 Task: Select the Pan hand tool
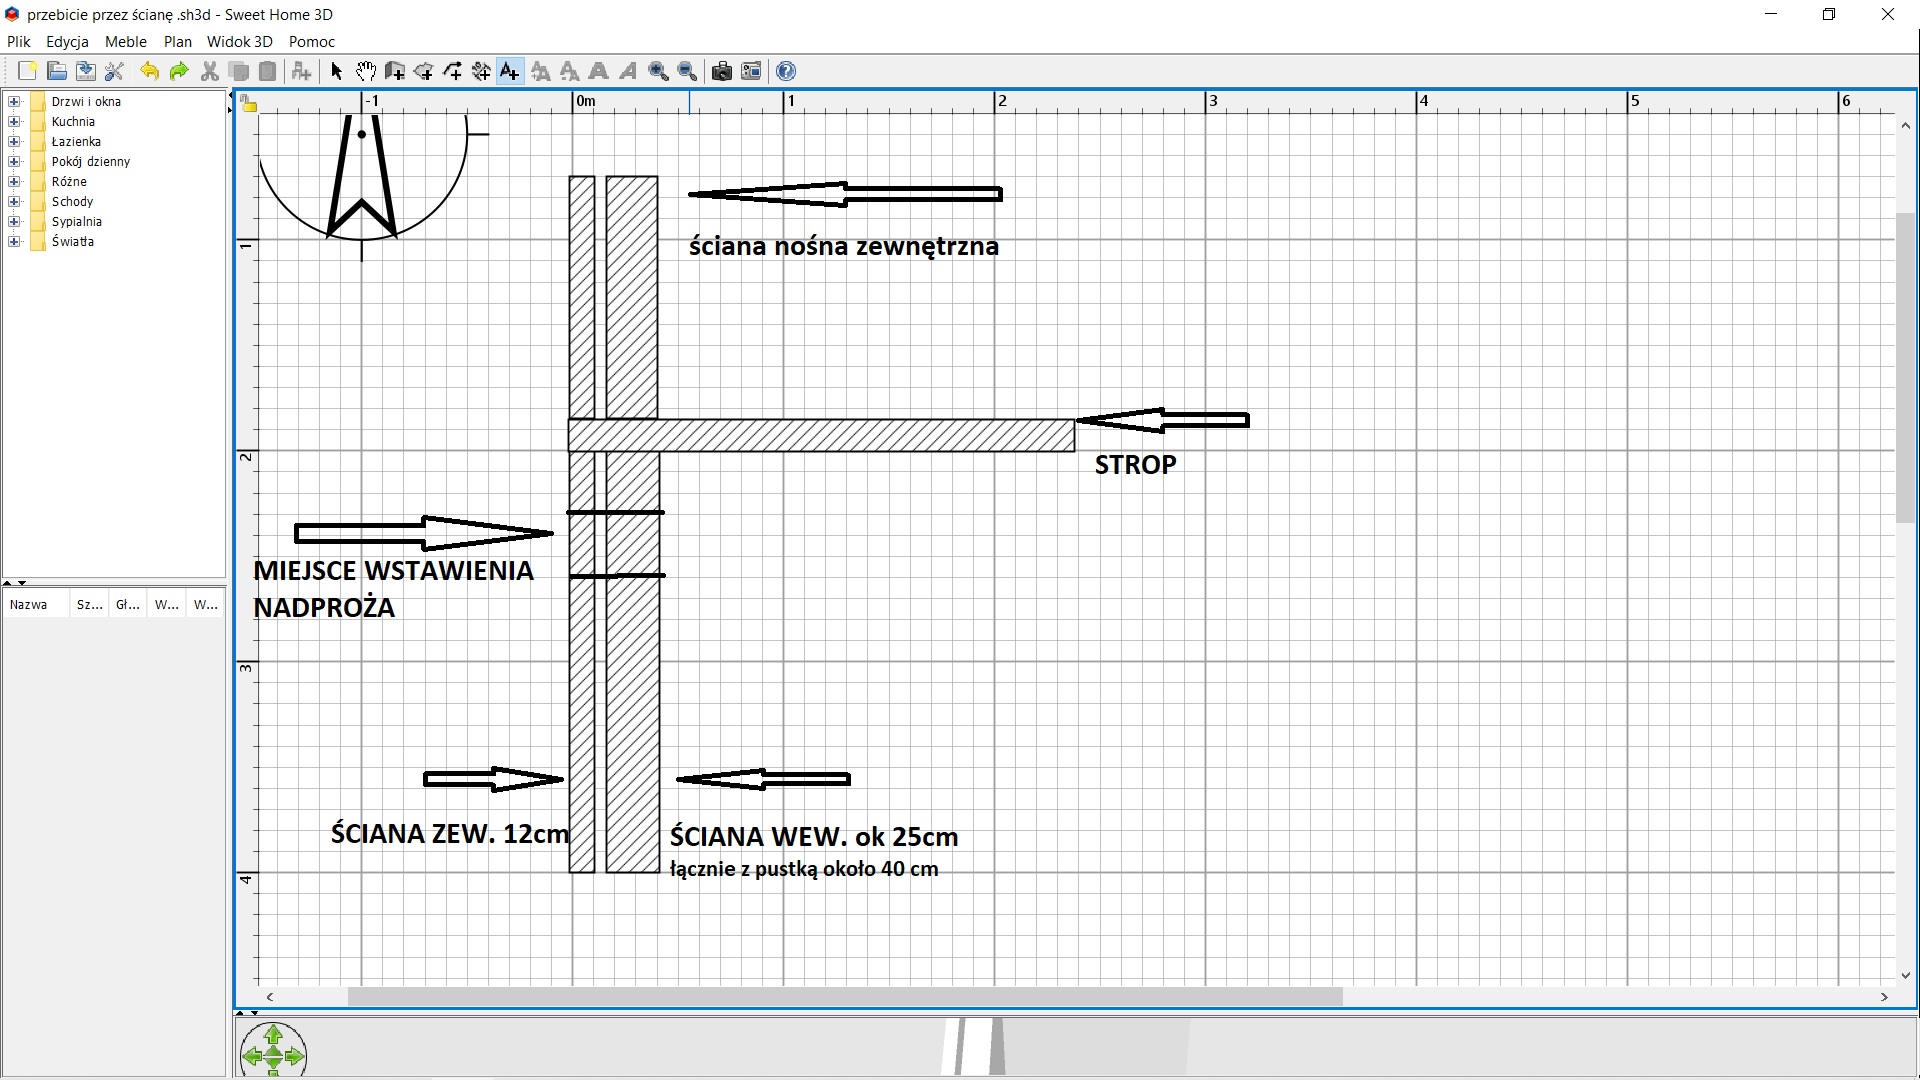click(x=366, y=71)
